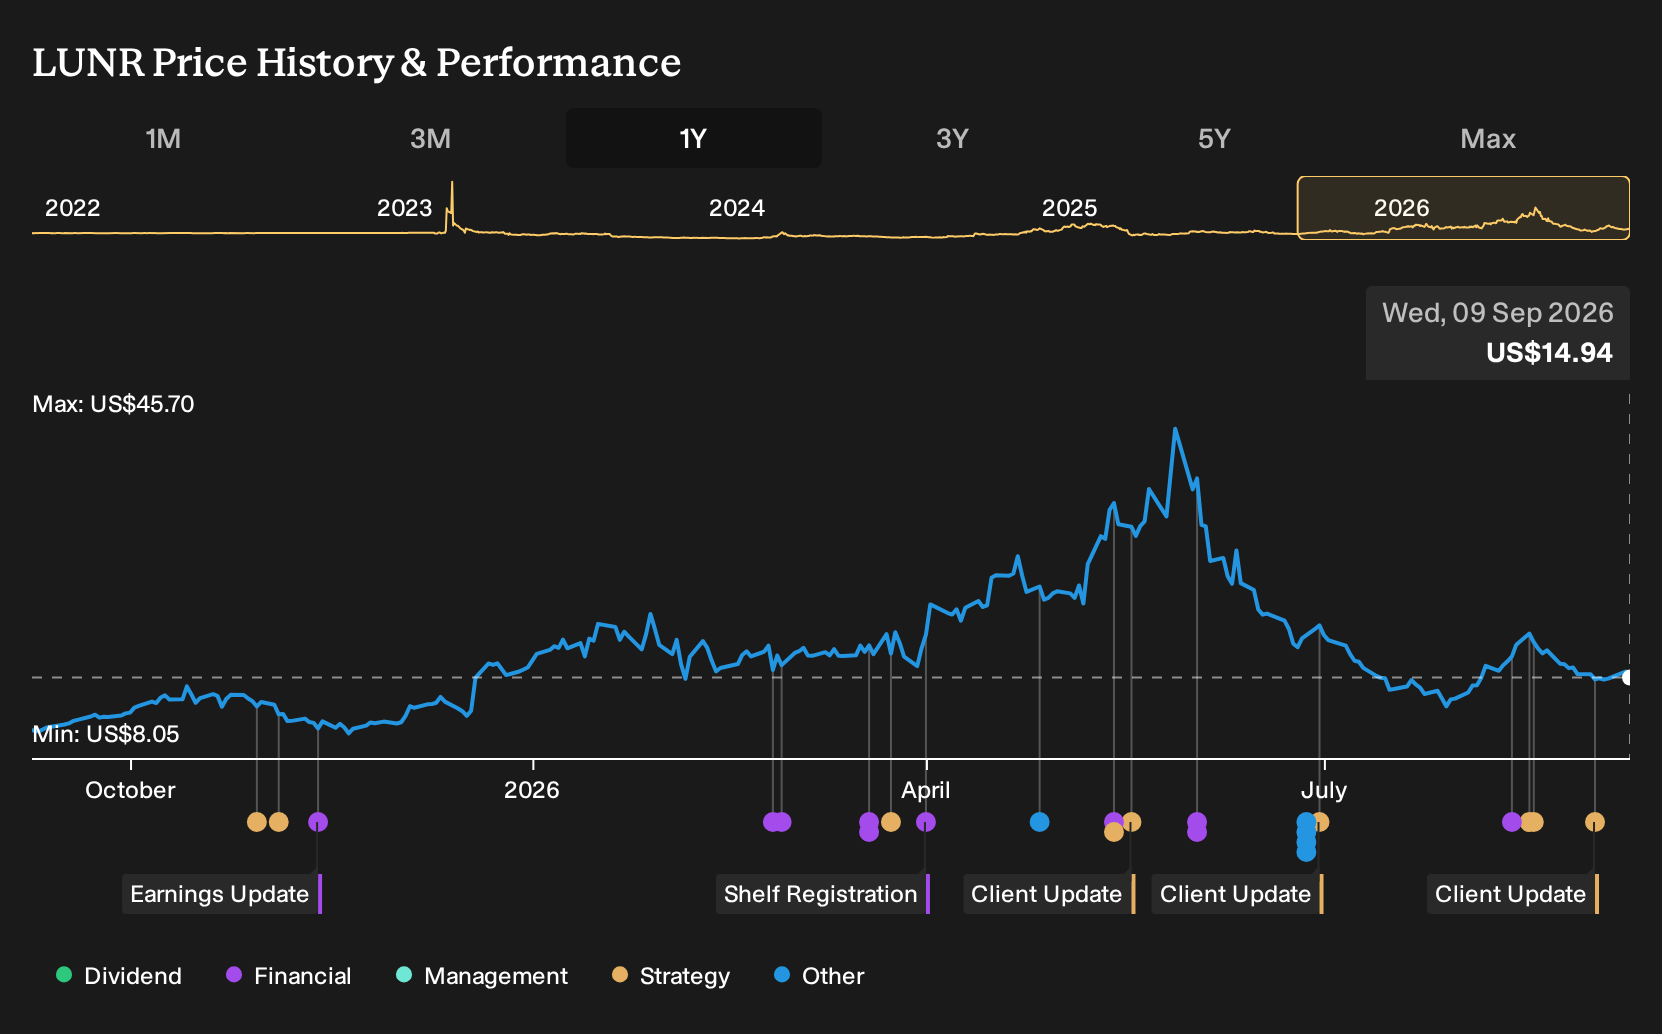The image size is (1662, 1034).
Task: Click the US$14.94 price tooltip
Action: (1498, 333)
